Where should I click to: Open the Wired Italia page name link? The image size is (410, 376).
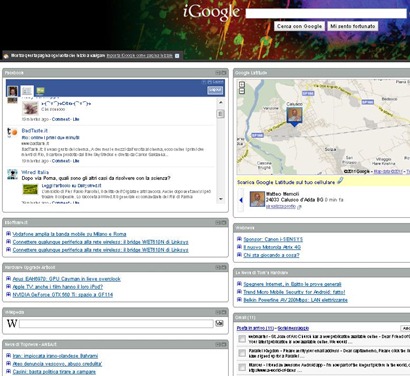coord(35,172)
